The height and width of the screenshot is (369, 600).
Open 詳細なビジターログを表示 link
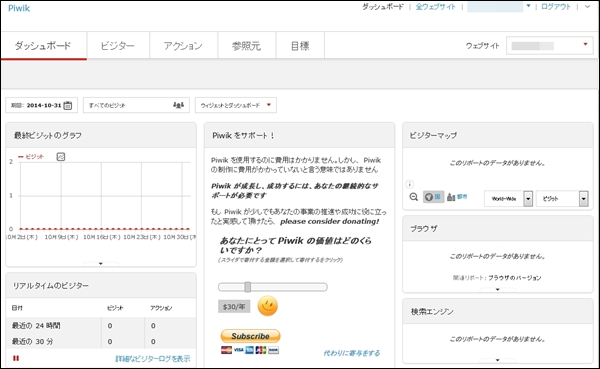click(153, 359)
